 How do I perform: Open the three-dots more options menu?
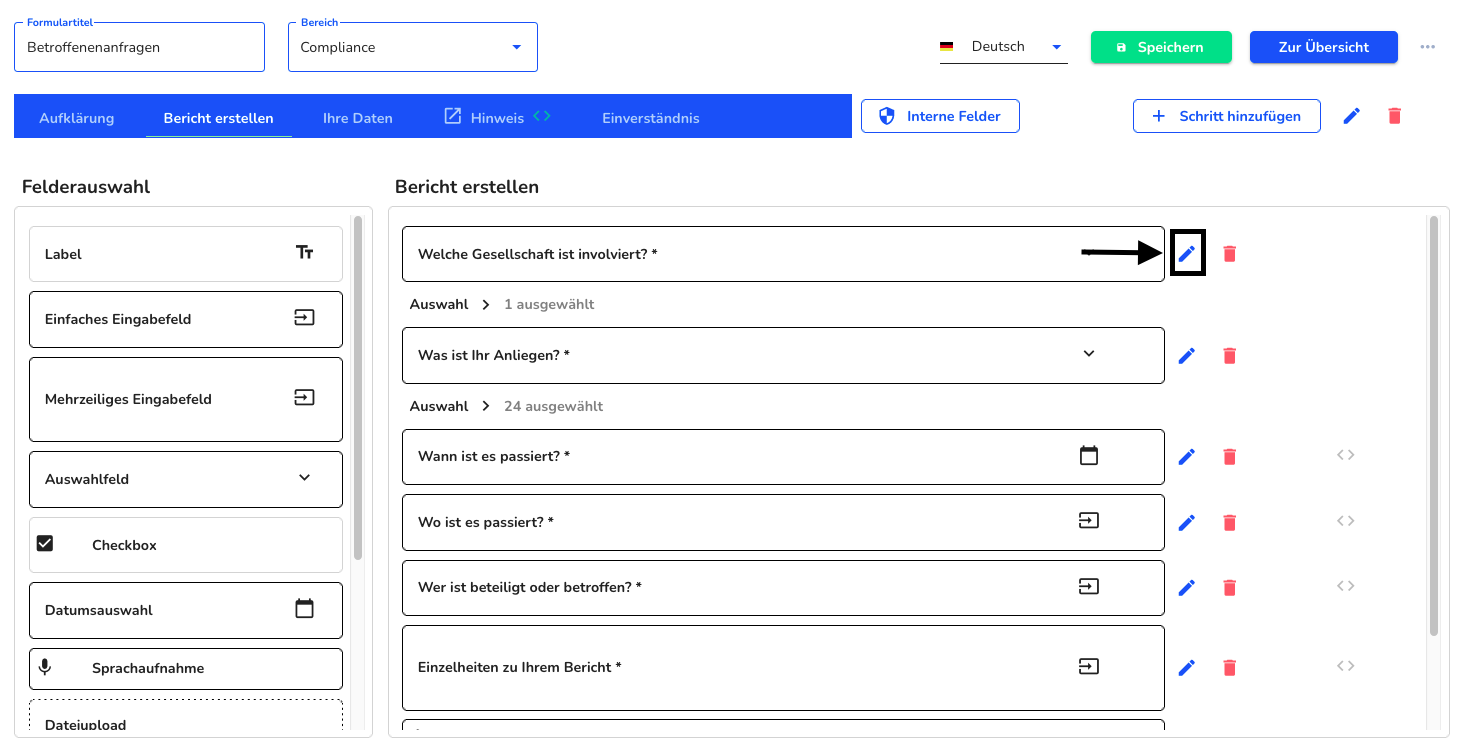(1428, 47)
